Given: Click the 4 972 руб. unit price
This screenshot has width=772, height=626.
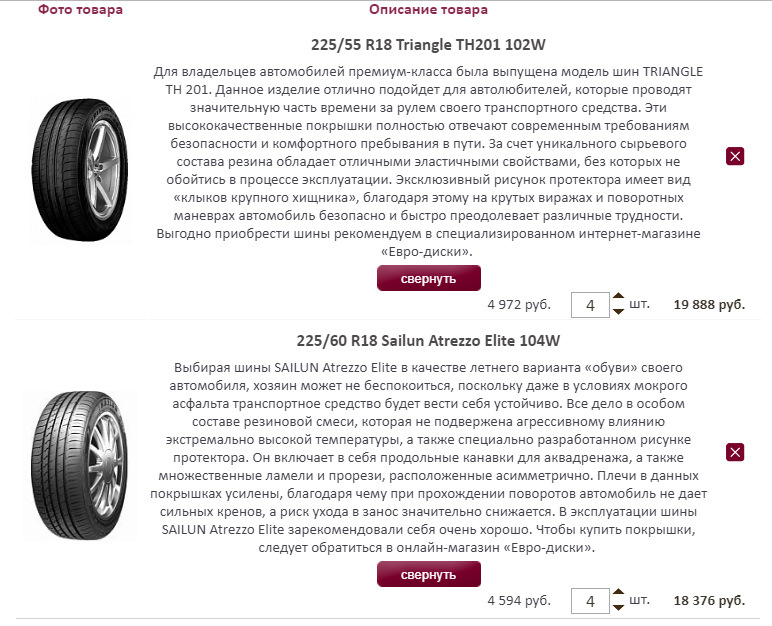Looking at the screenshot, I should (x=519, y=304).
